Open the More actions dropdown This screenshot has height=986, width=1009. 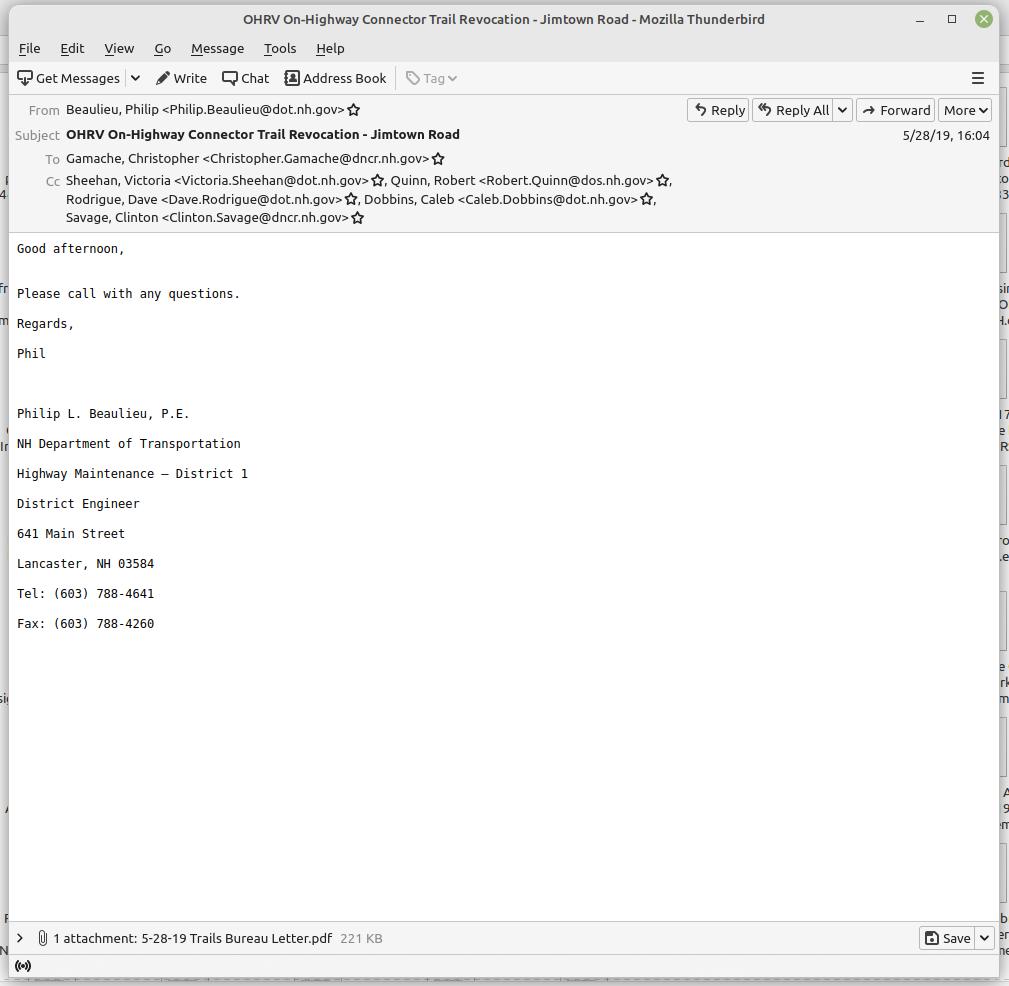(x=964, y=110)
